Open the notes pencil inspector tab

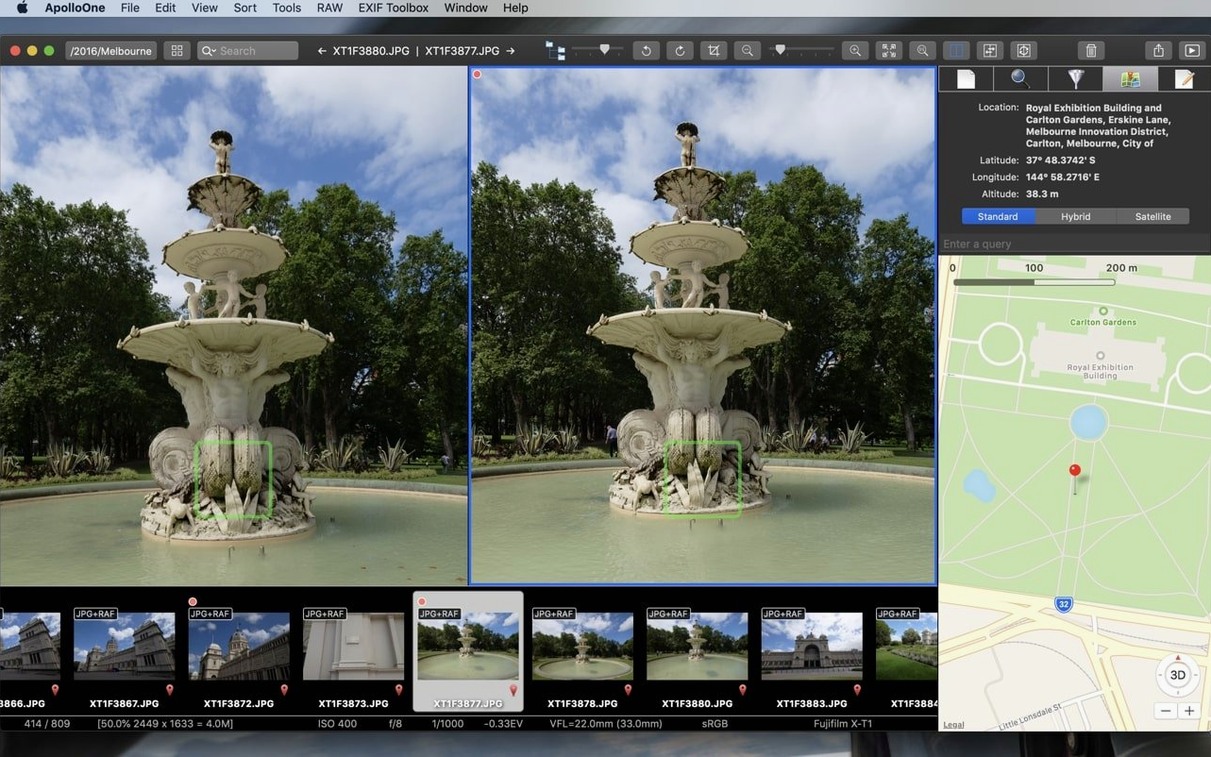click(1184, 79)
